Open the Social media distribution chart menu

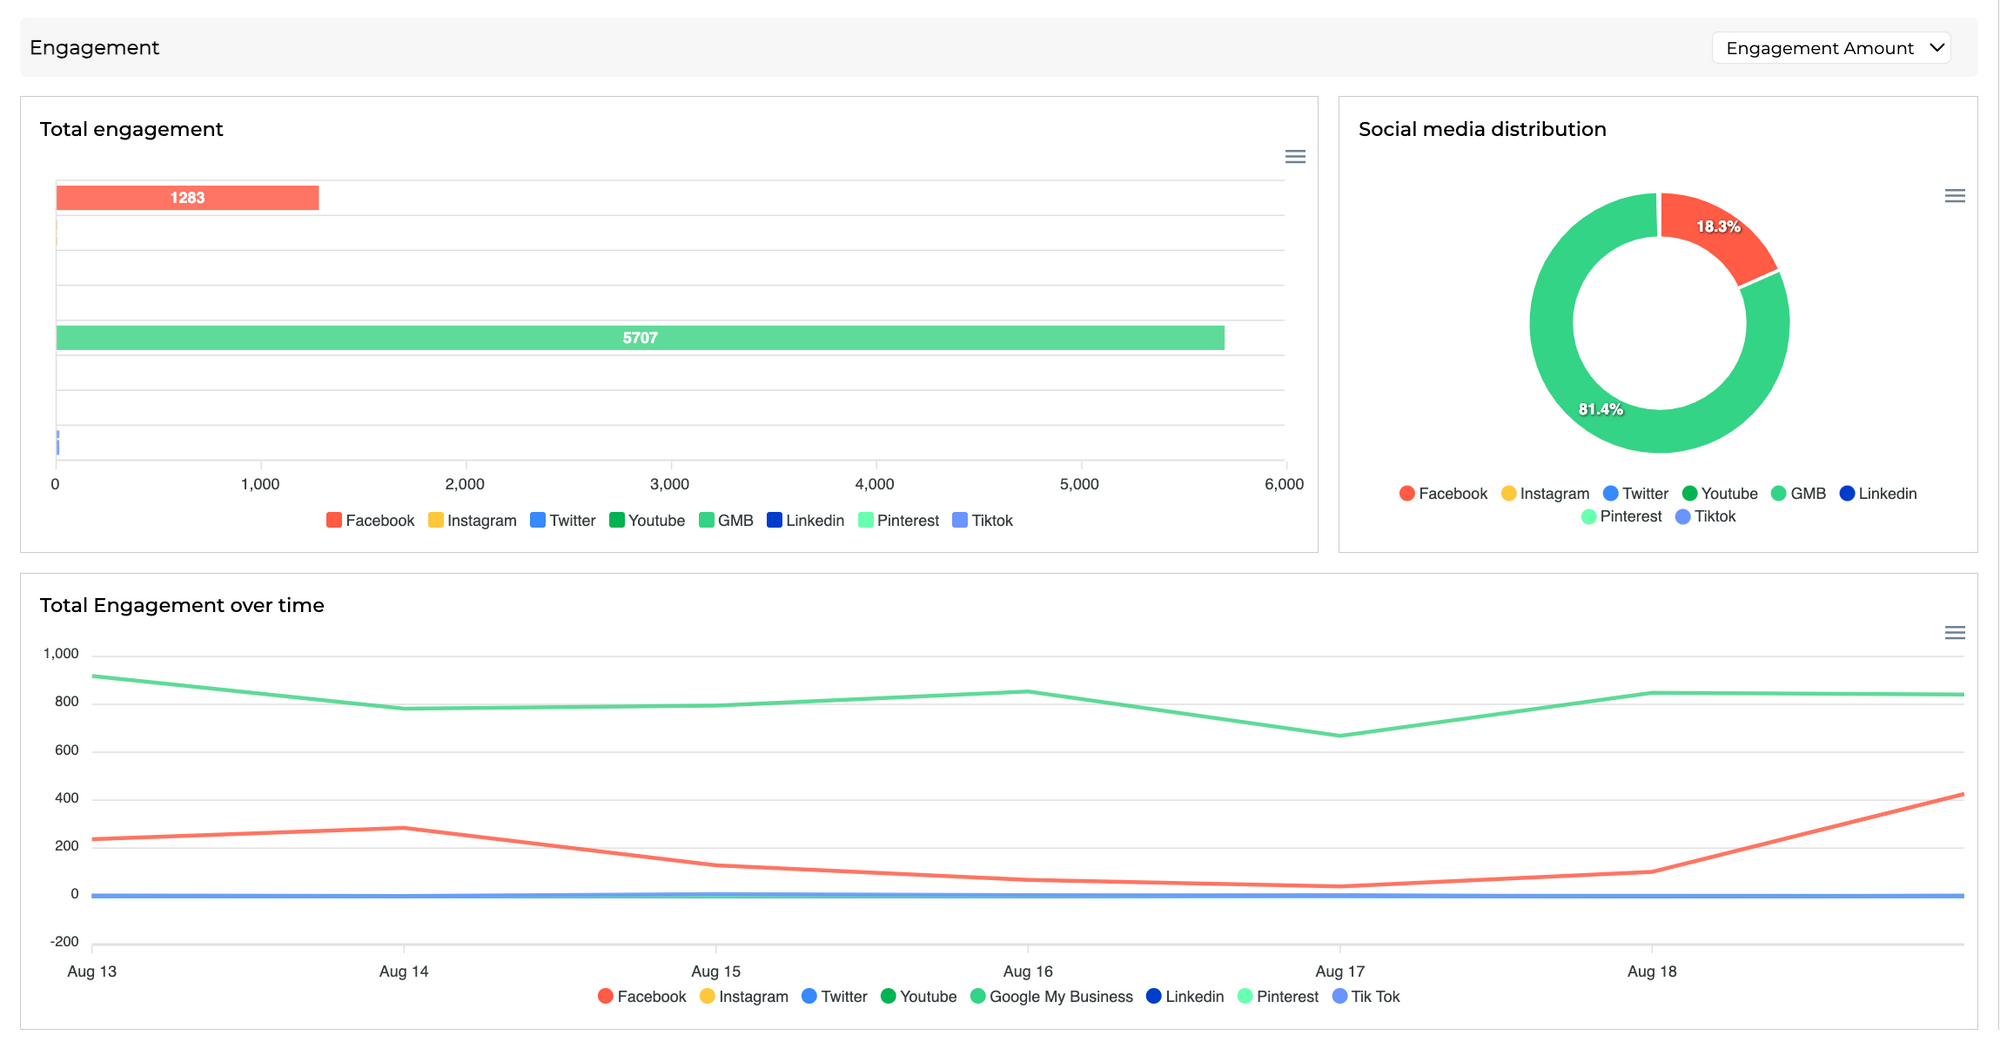[x=1954, y=196]
